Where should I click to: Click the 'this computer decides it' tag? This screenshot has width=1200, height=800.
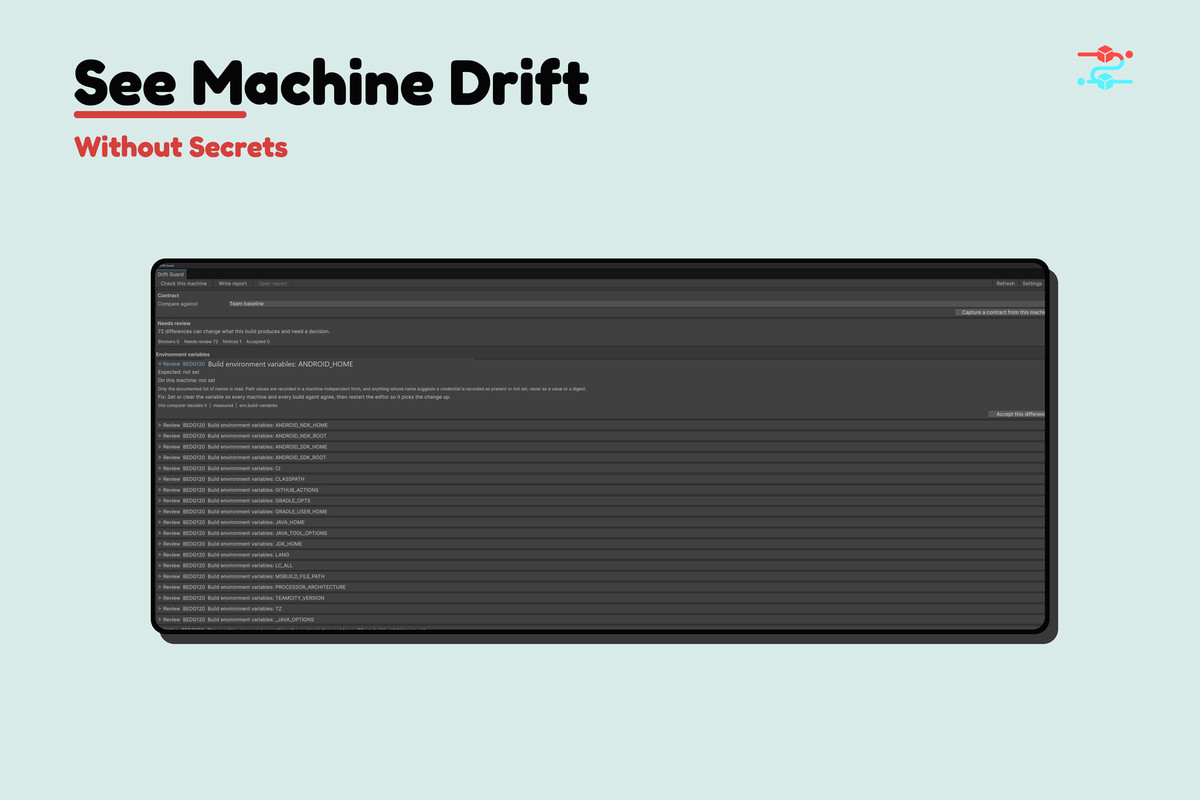[183, 405]
